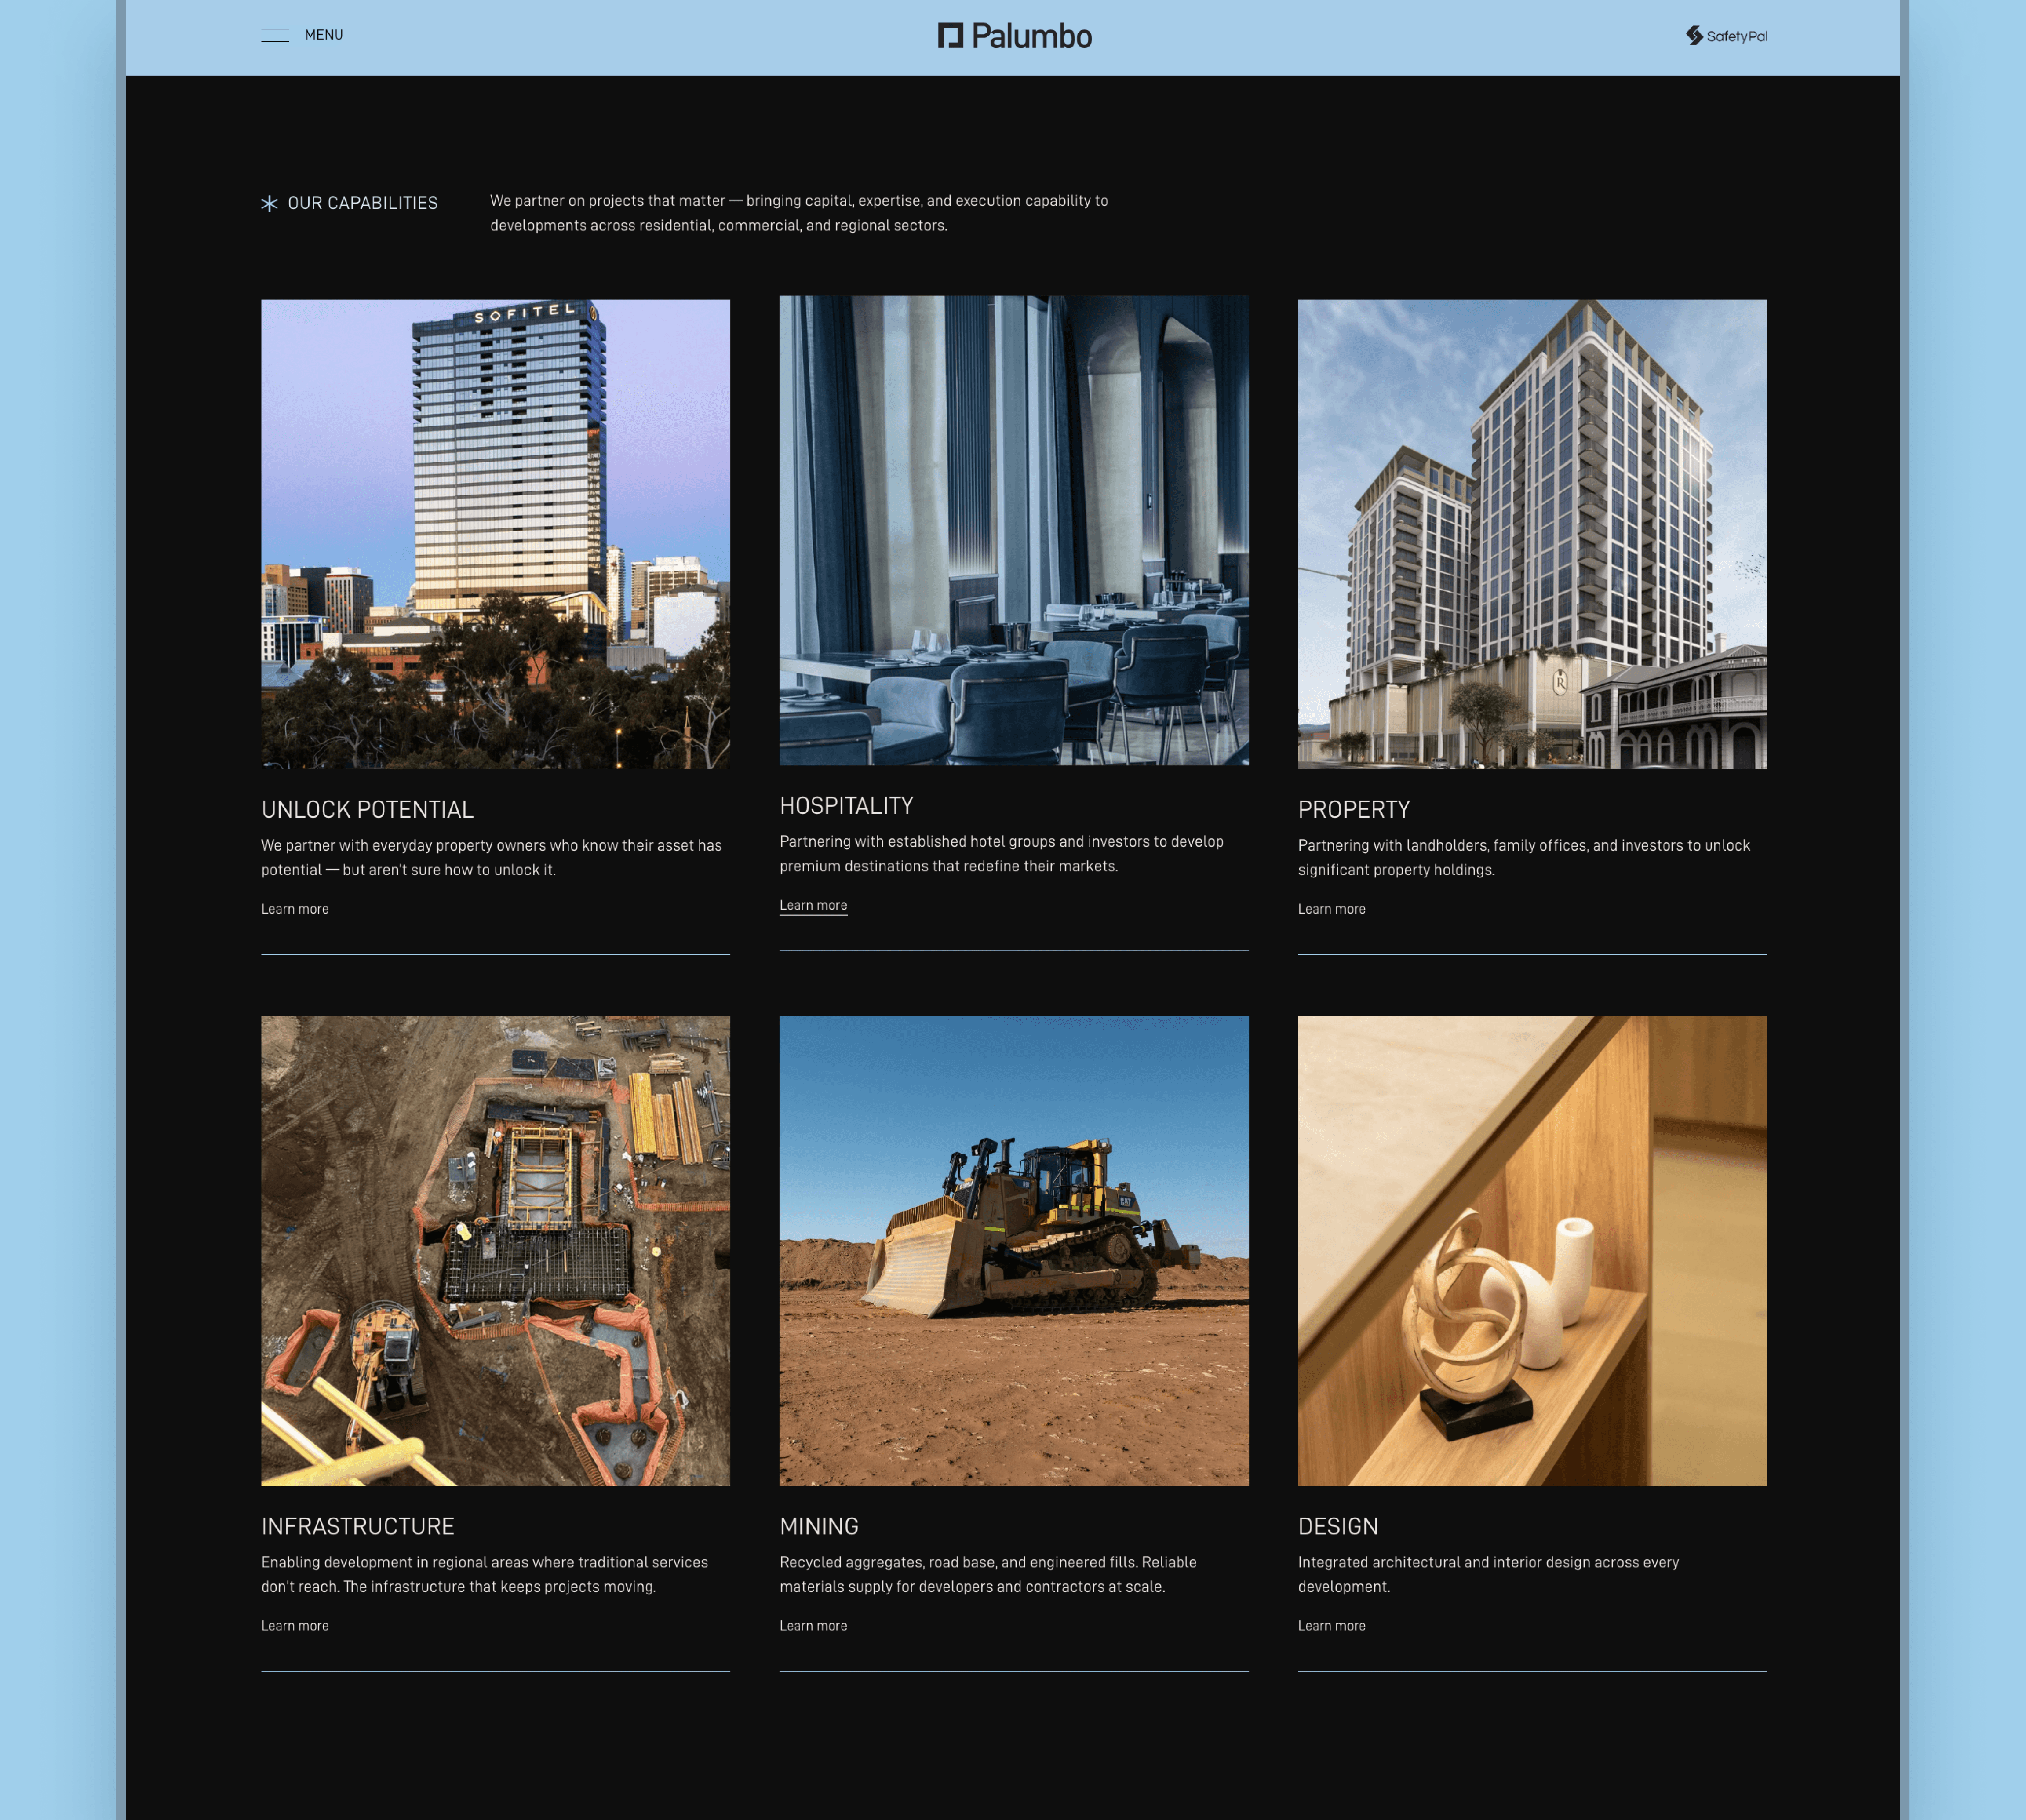Click the Palumbo square logo icon
The width and height of the screenshot is (2026, 1820).
coord(950,36)
